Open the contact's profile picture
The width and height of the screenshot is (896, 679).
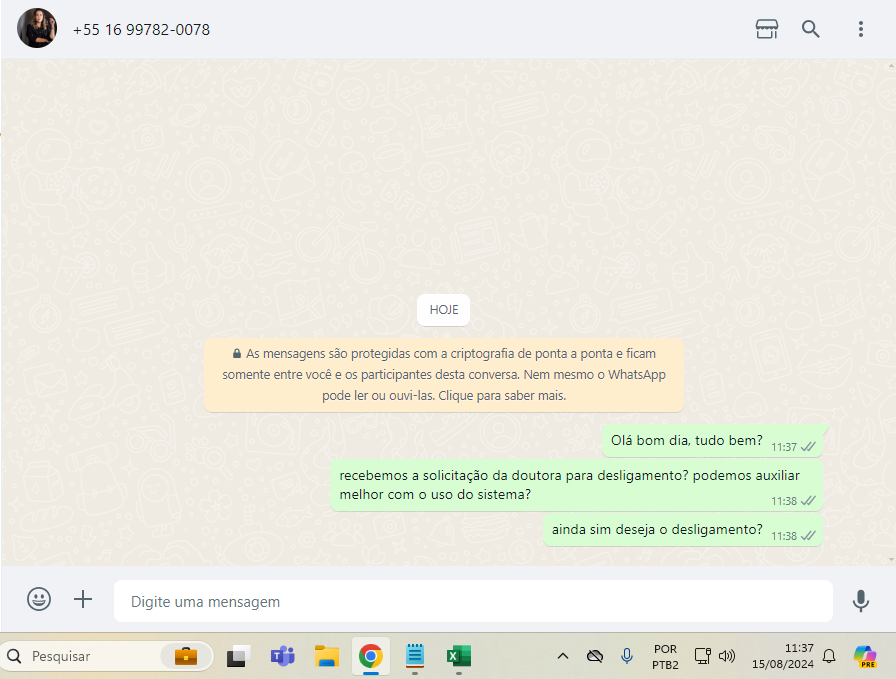[37, 29]
